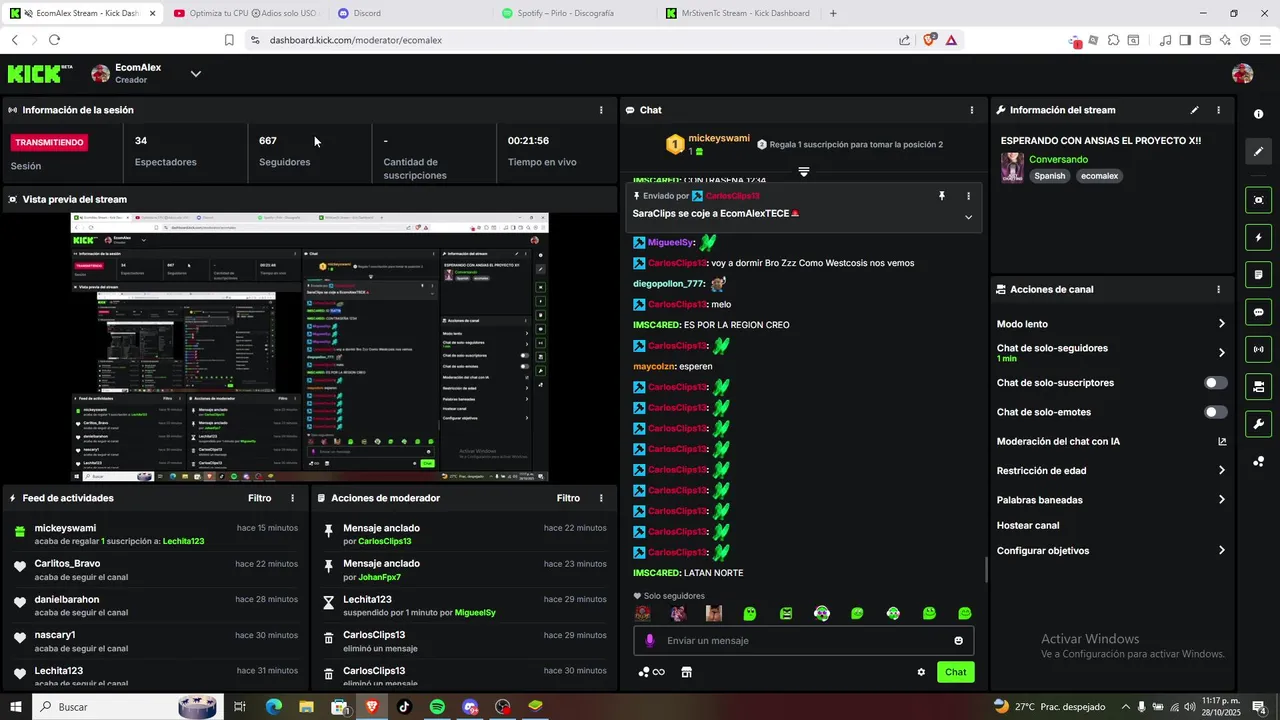Open Información del stream three-dot menu

(1218, 110)
